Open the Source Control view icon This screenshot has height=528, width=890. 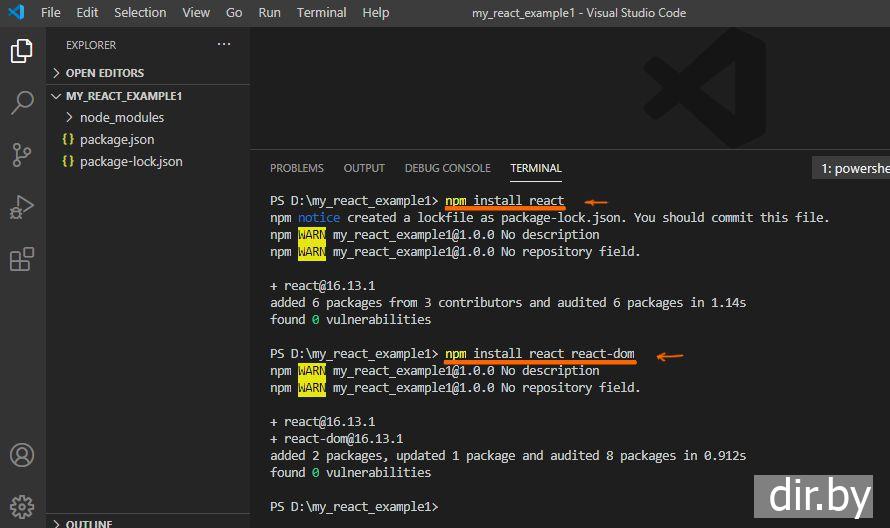[x=22, y=155]
